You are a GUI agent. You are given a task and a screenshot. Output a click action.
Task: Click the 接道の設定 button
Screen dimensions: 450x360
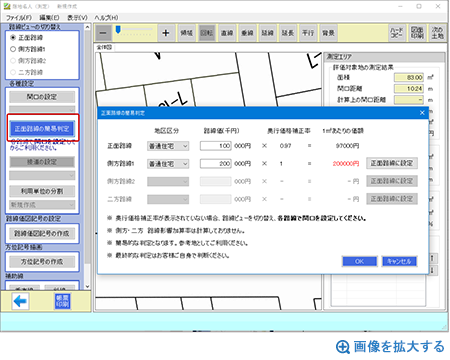click(42, 162)
